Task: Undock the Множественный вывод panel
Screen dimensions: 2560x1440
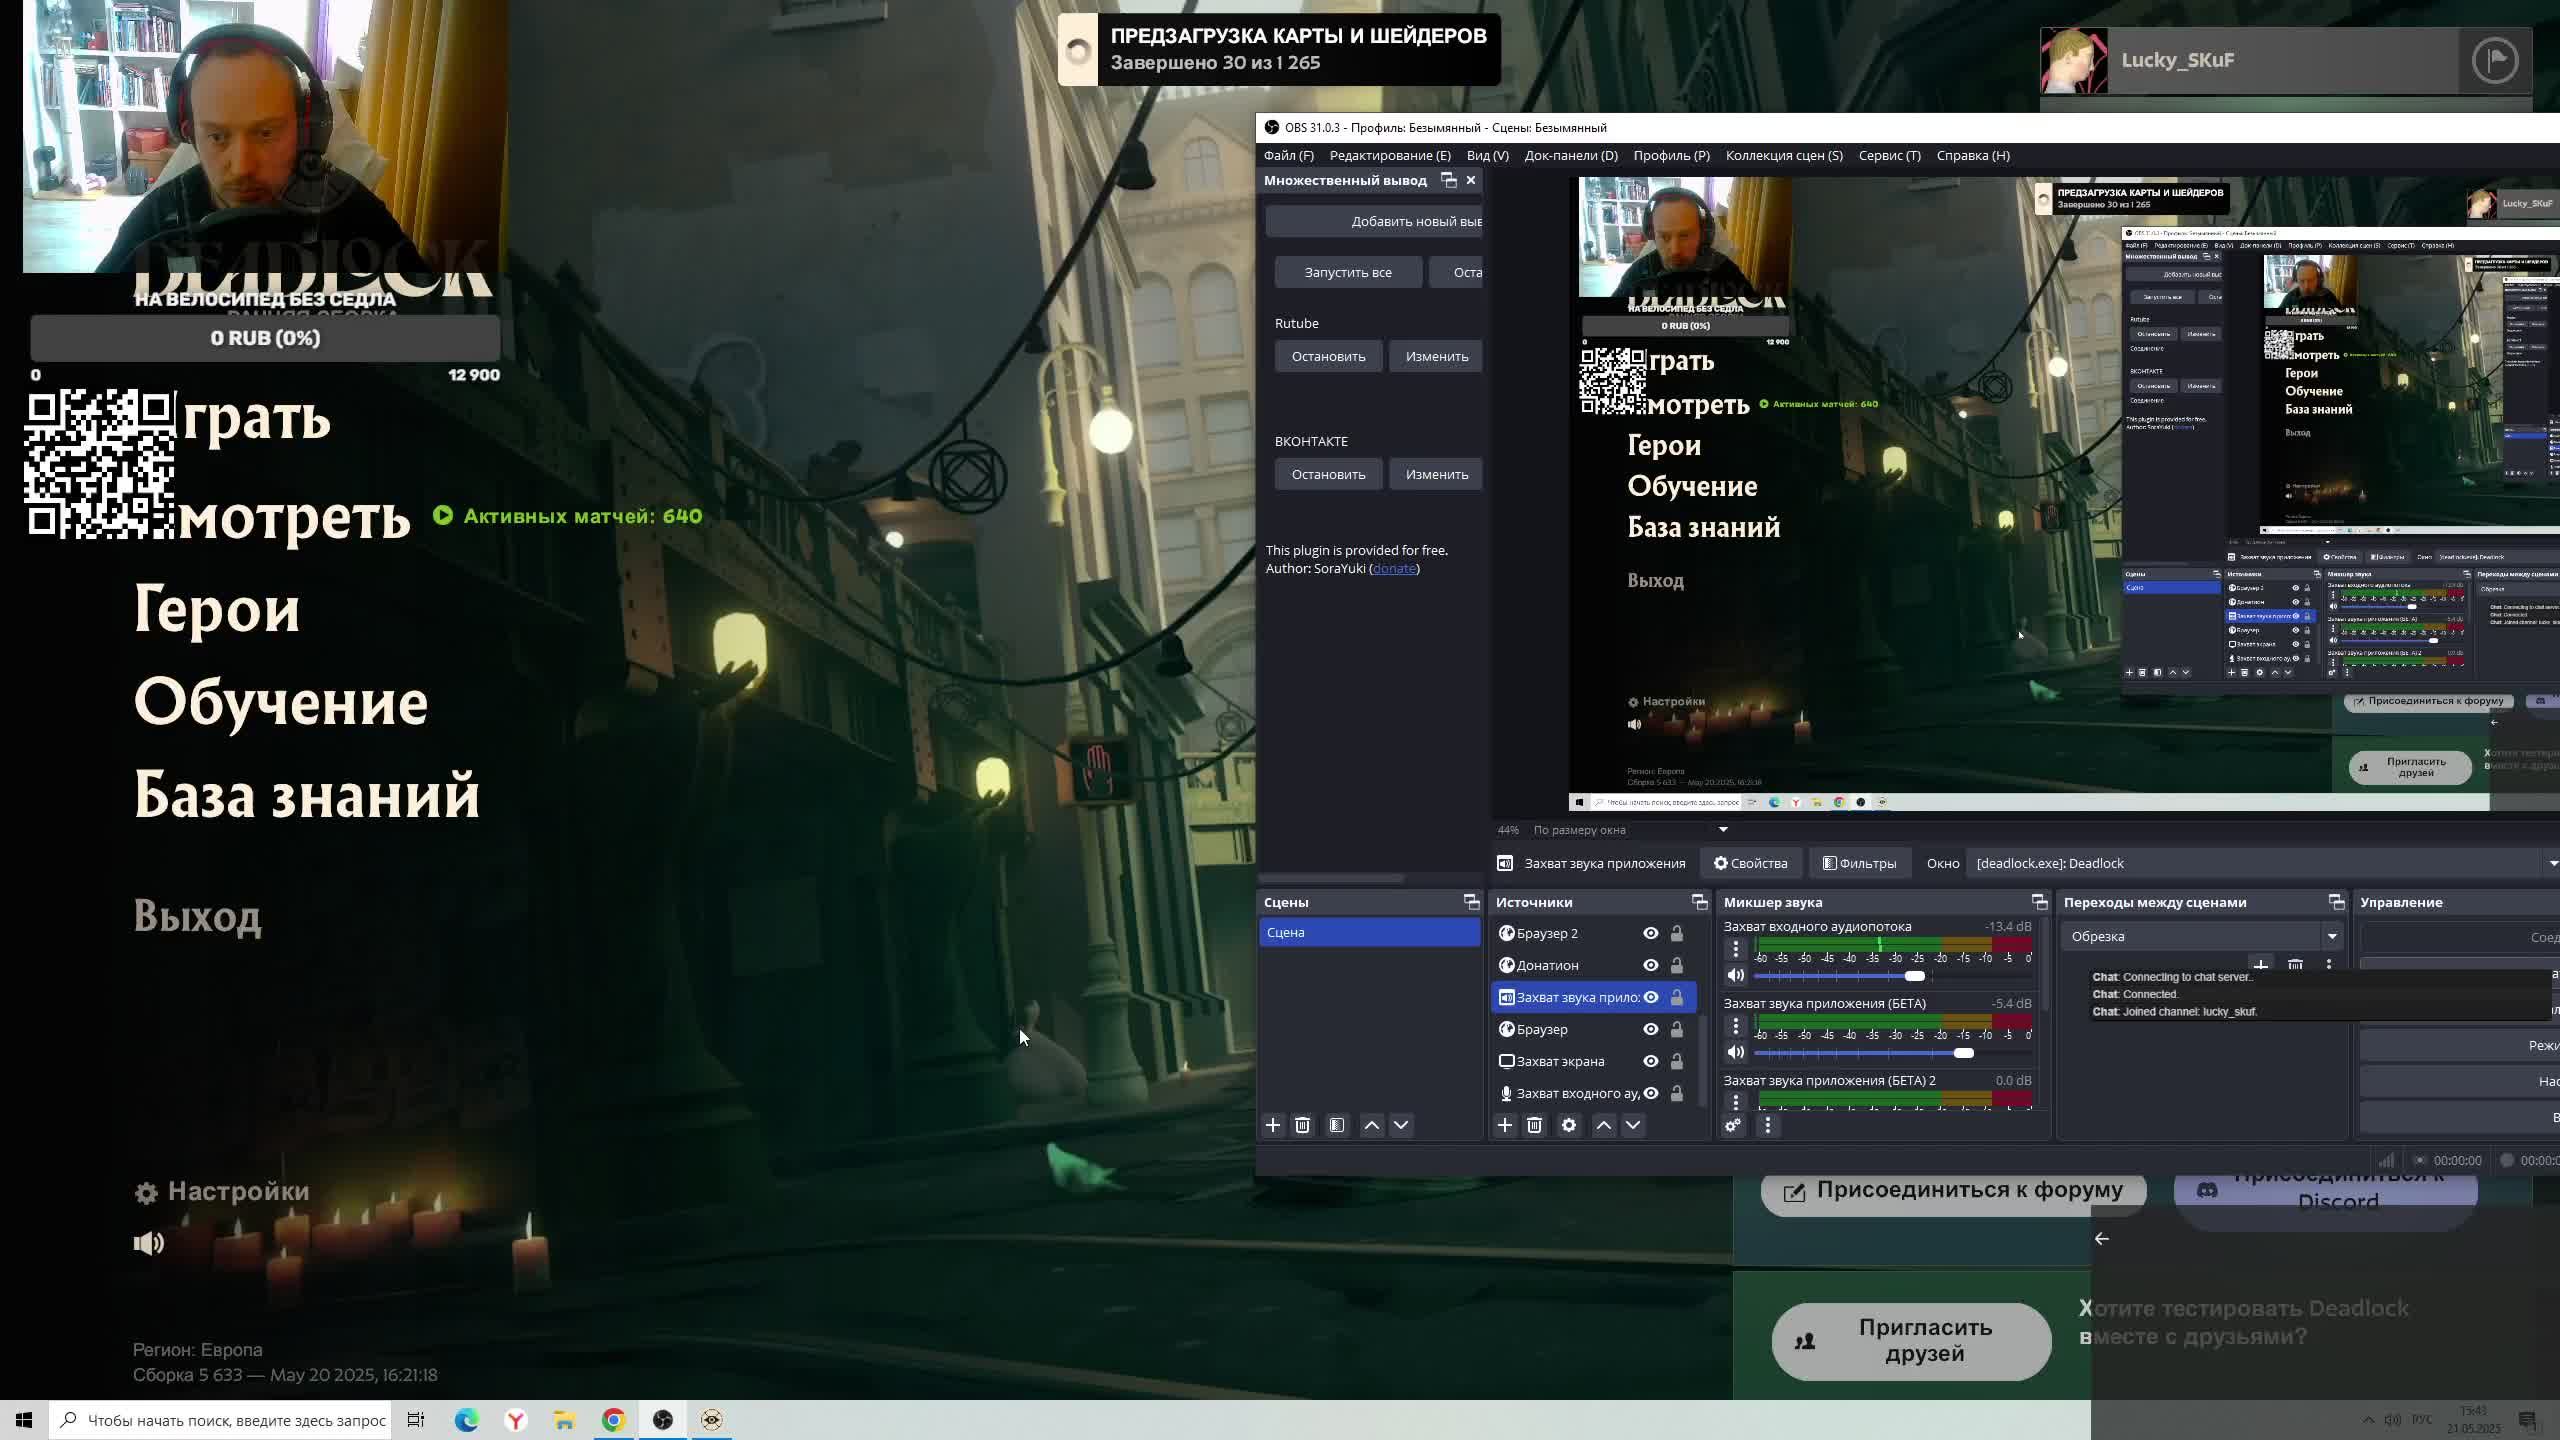Action: pyautogui.click(x=1448, y=180)
